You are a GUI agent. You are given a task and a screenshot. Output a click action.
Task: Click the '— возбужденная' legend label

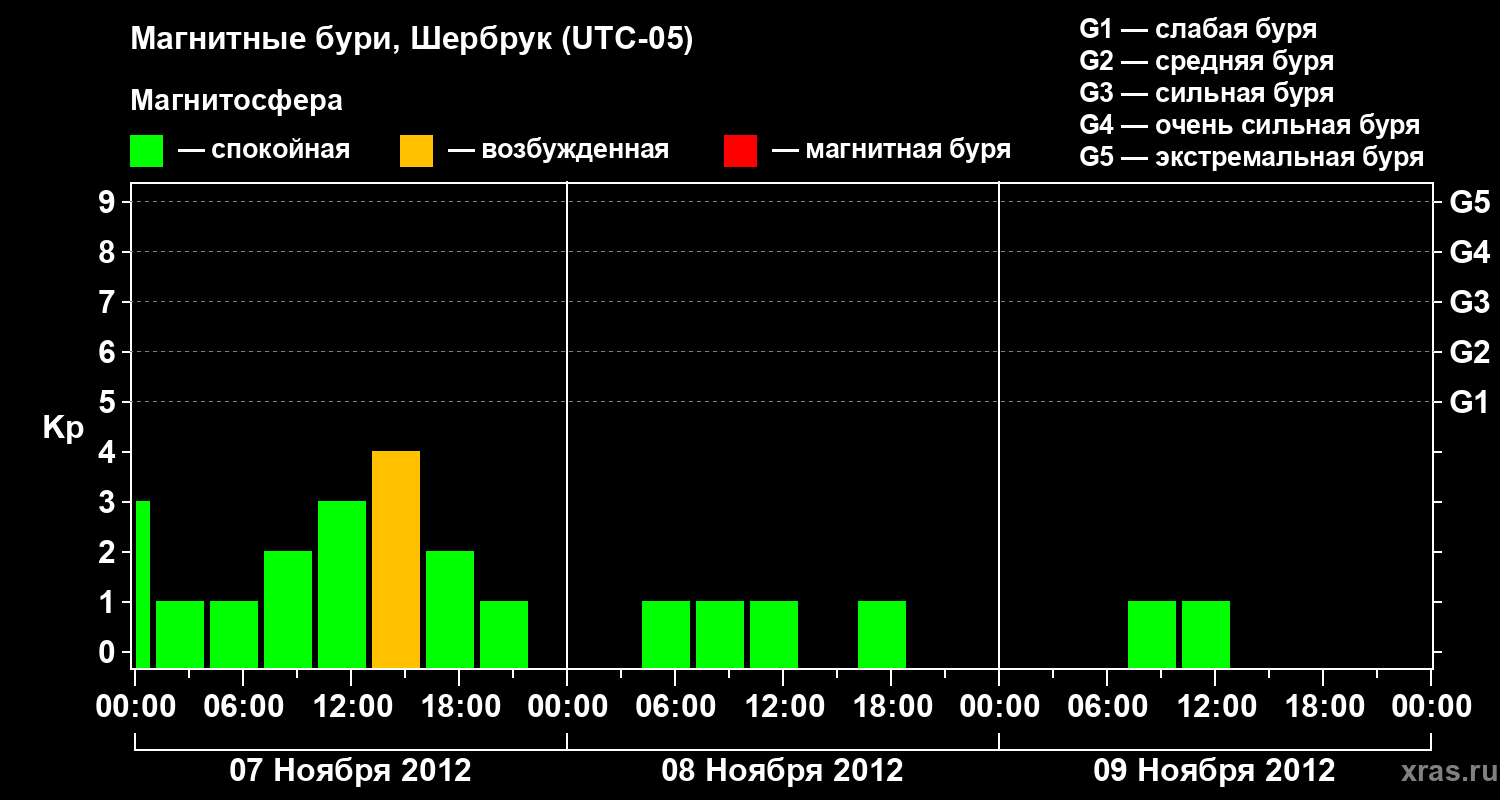click(558, 151)
